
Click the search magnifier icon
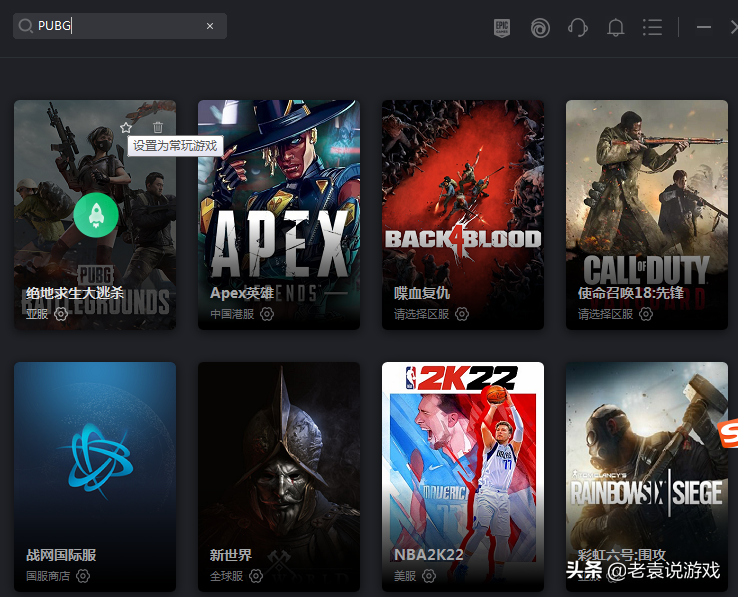25,26
